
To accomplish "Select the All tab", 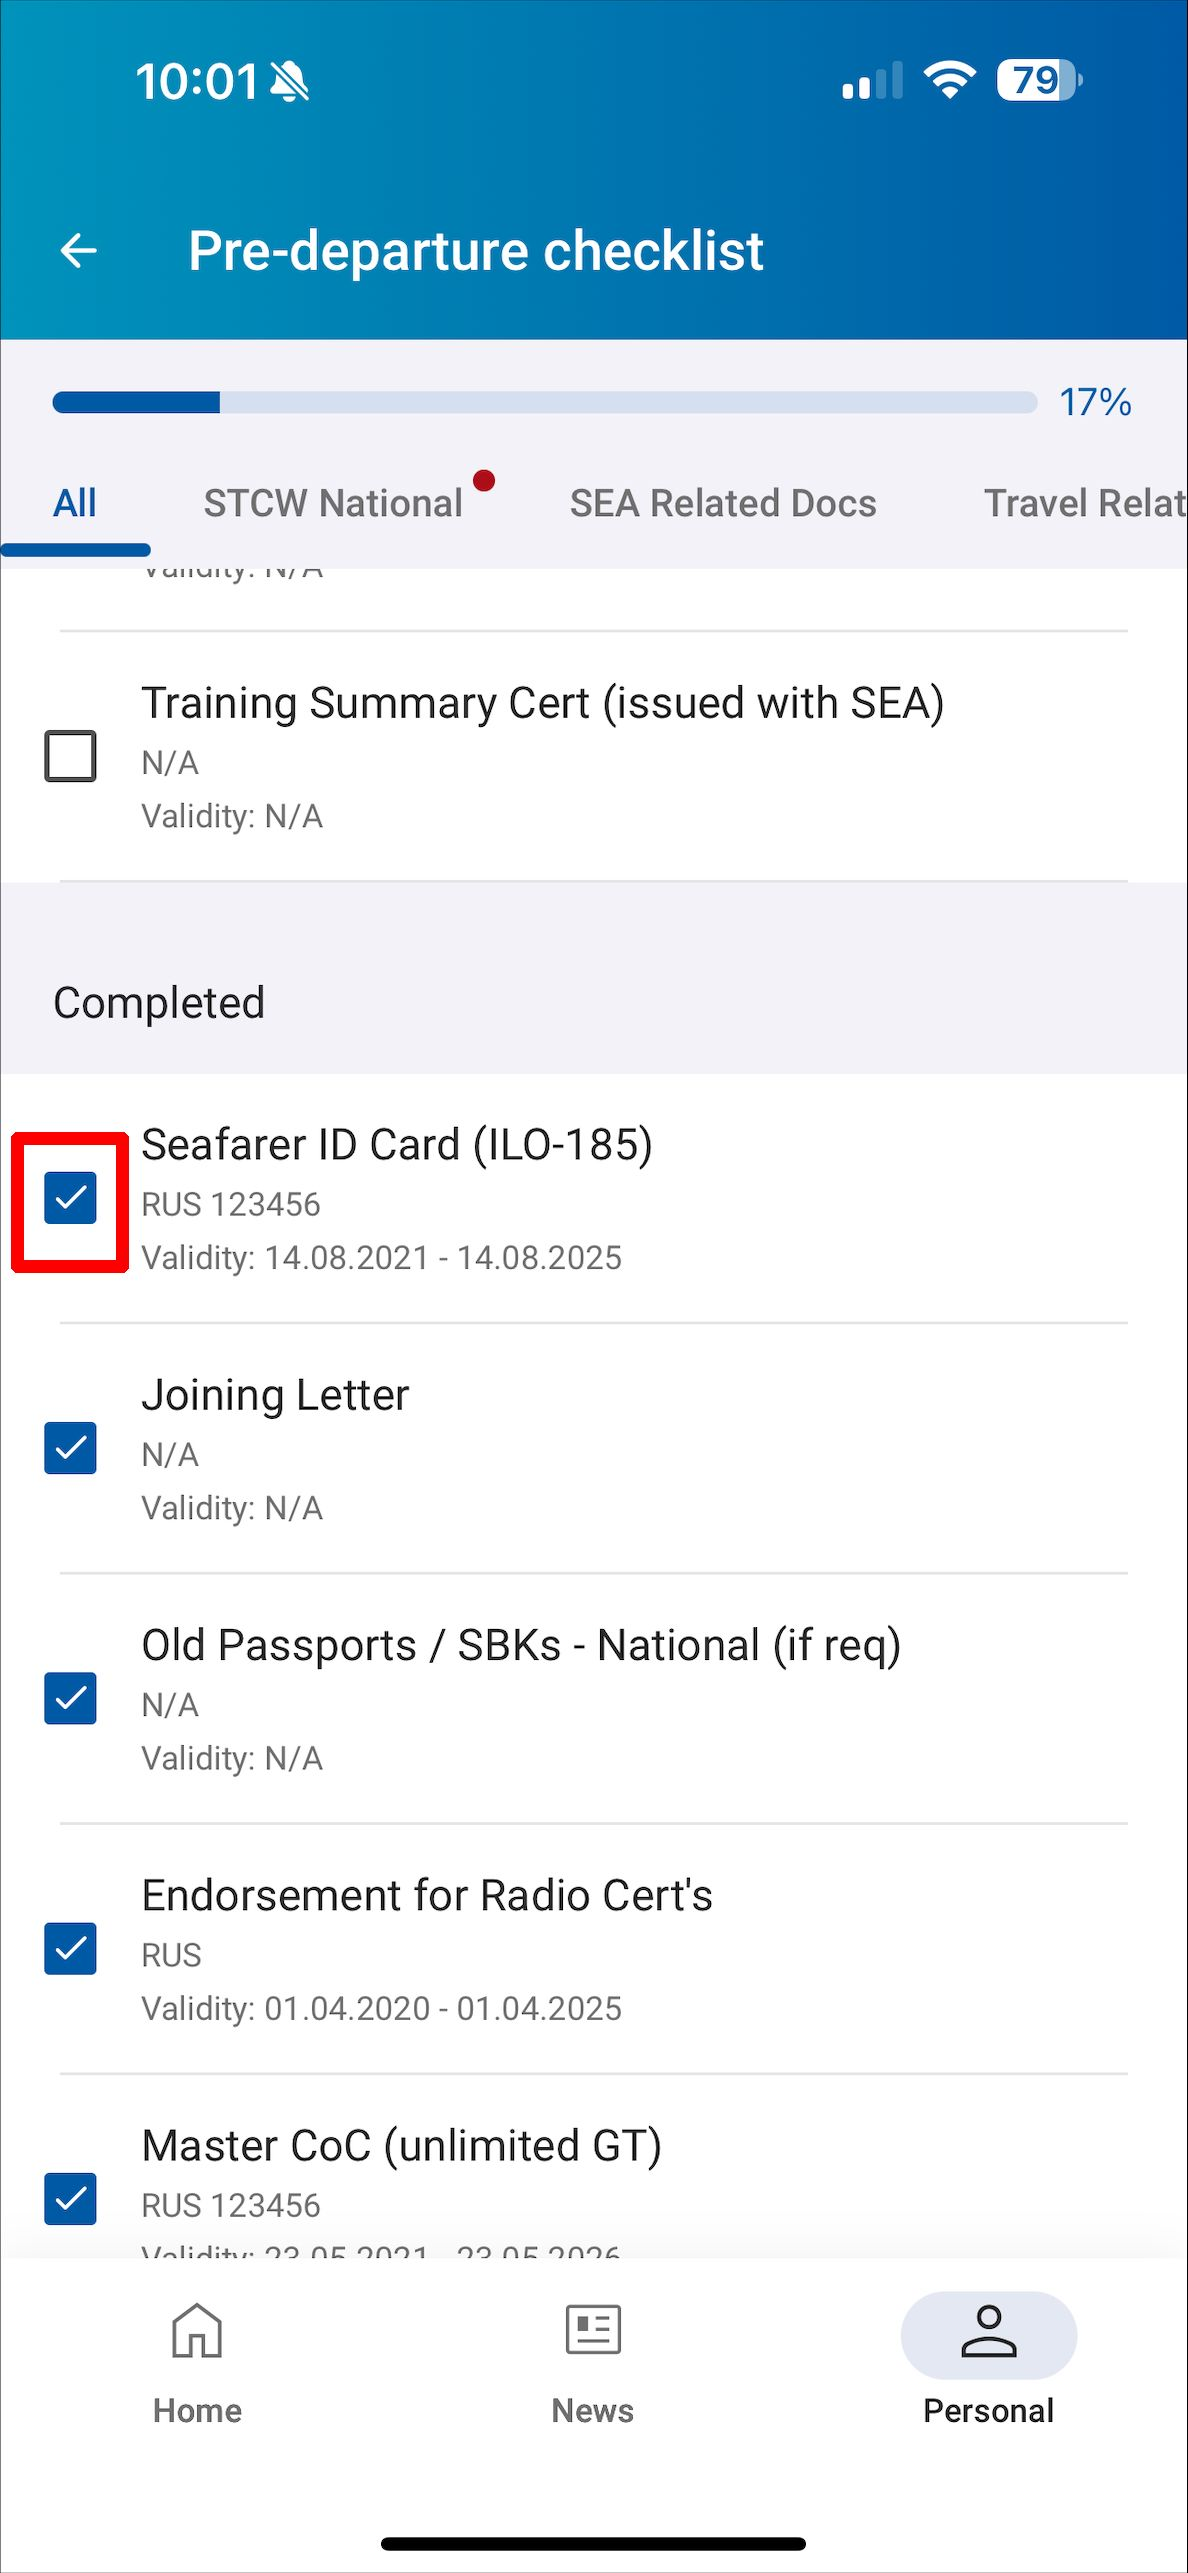I will click(x=75, y=503).
